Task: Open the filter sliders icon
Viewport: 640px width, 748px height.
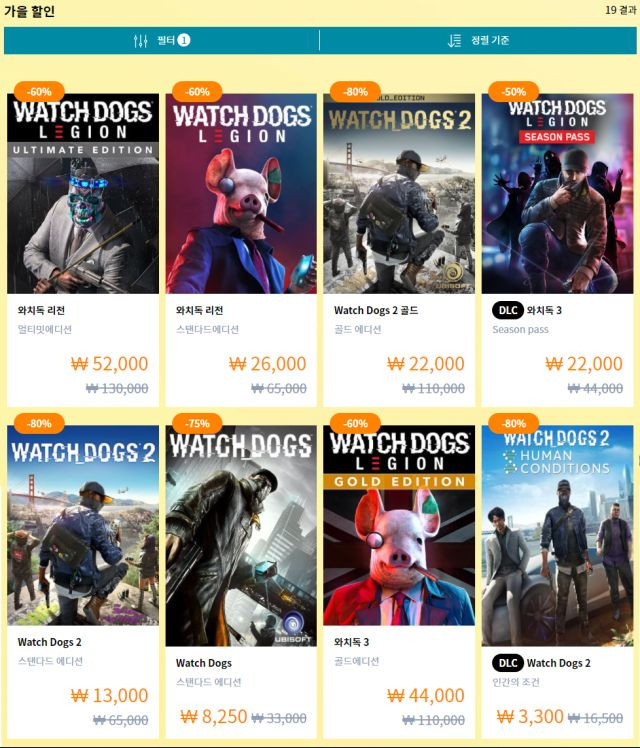Action: coord(140,41)
